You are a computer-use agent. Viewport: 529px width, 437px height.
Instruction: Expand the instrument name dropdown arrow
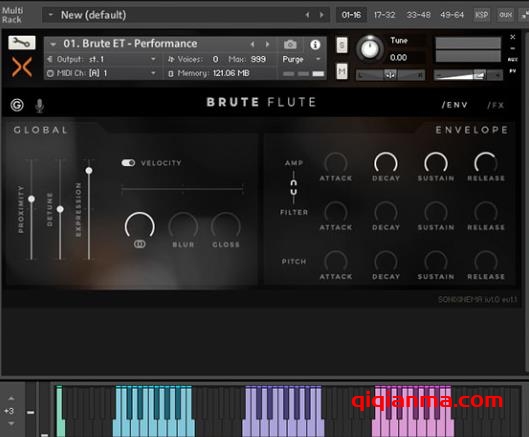(53, 44)
